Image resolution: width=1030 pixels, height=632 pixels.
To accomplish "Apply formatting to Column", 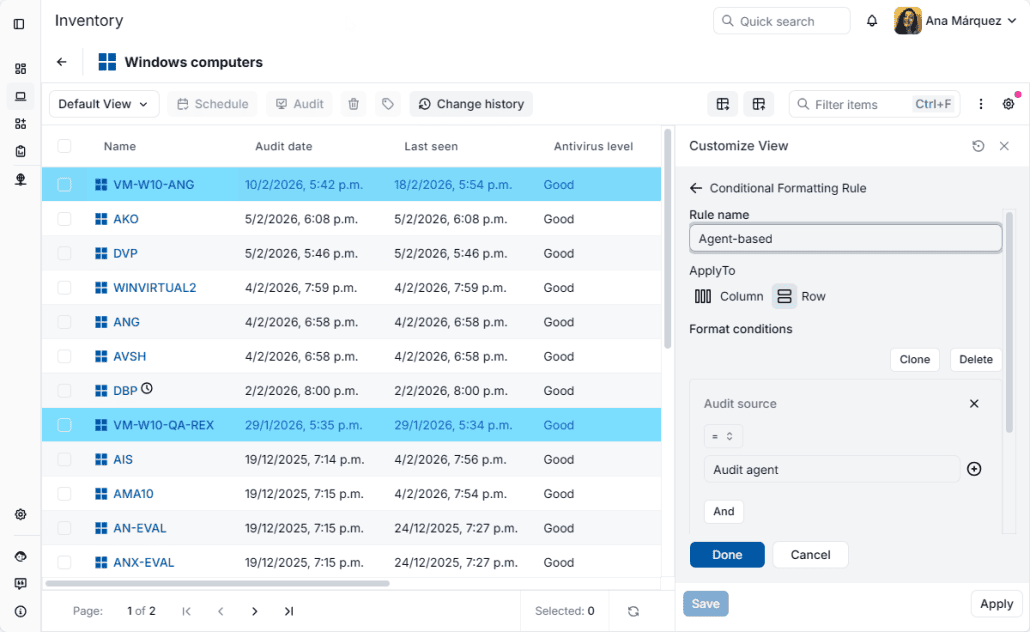I will point(728,296).
